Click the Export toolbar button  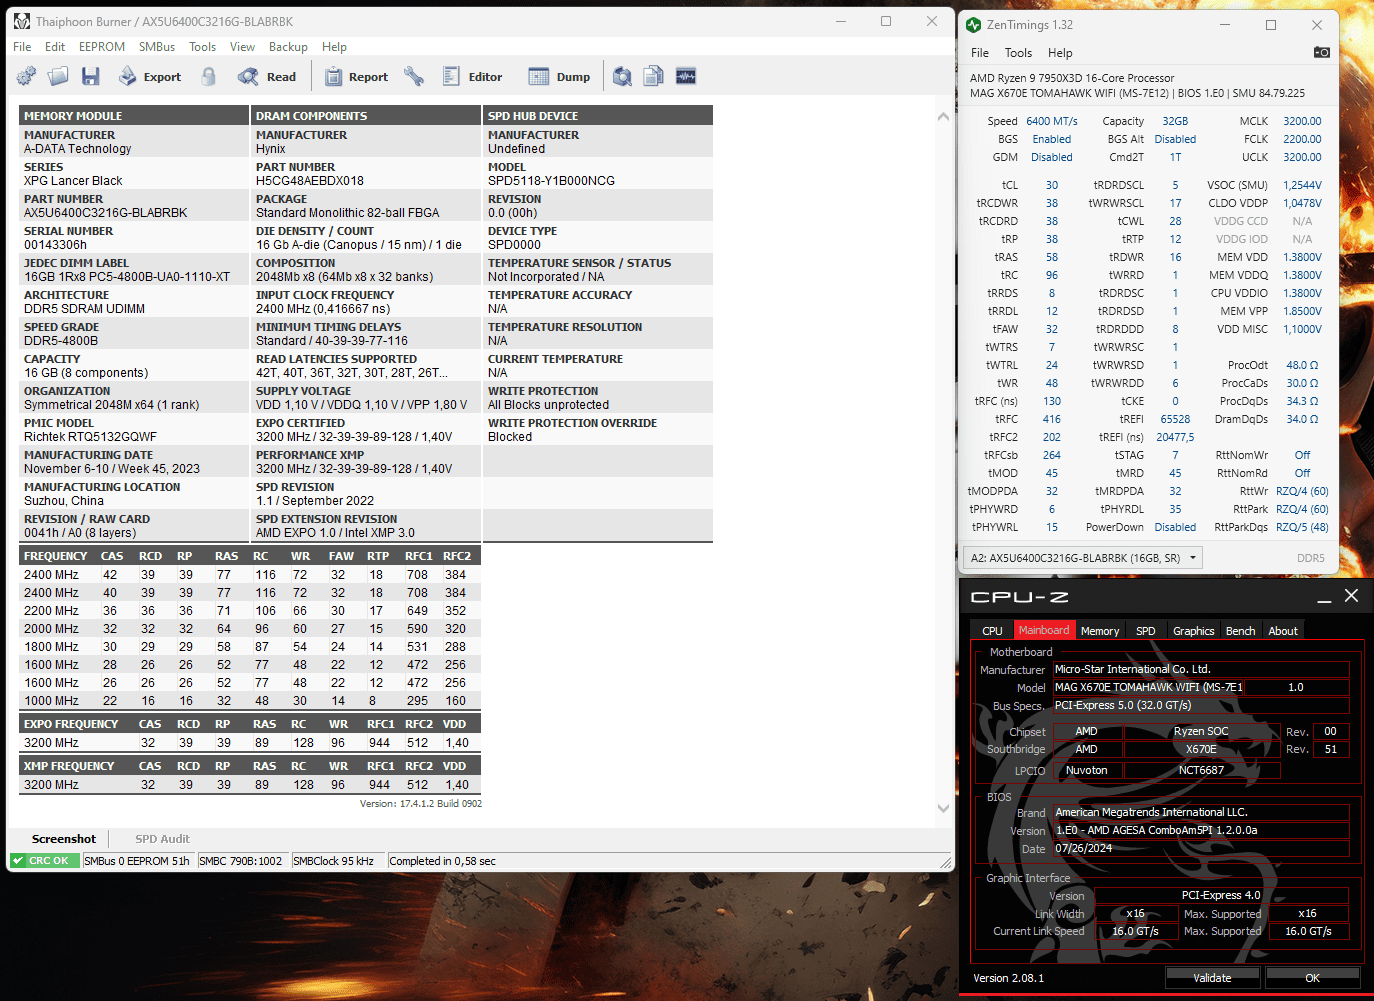click(x=150, y=76)
